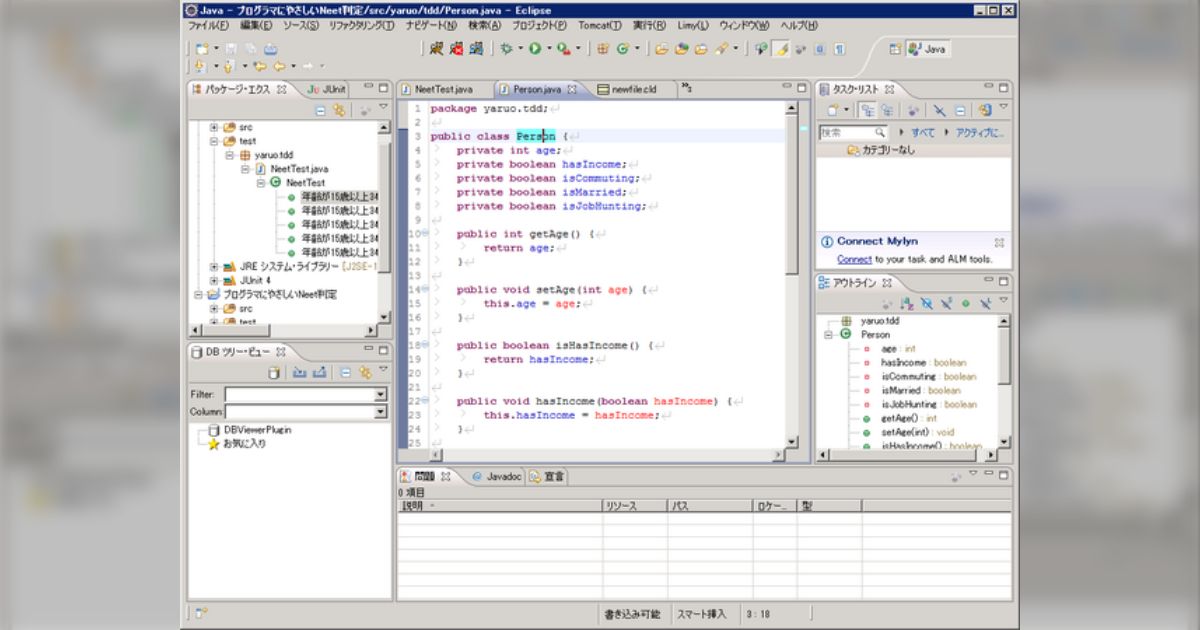The width and height of the screenshot is (1200, 630).
Task: Expand the JUnit 4 library node
Action: coord(214,281)
